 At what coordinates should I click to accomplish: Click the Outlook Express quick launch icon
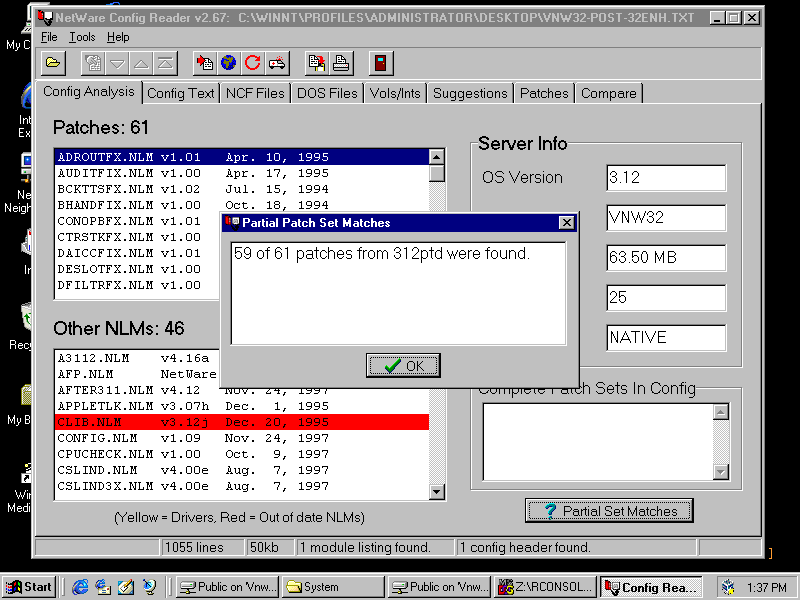coord(103,587)
